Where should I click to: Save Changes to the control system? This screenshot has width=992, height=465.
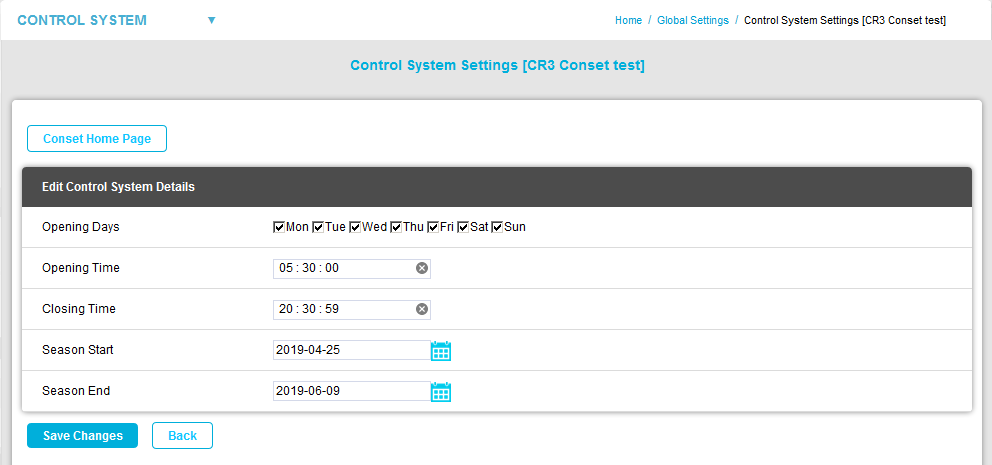[82, 436]
